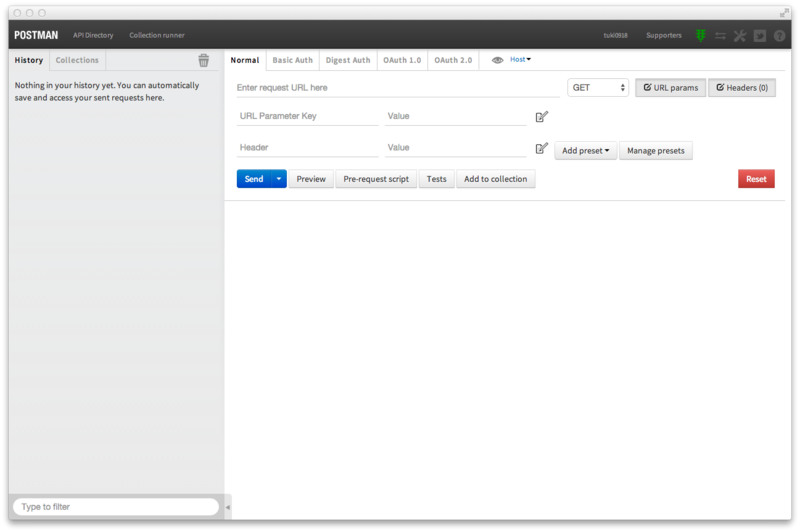Focus the Enter request URL field
Screen dimensions: 800x532
click(398, 88)
